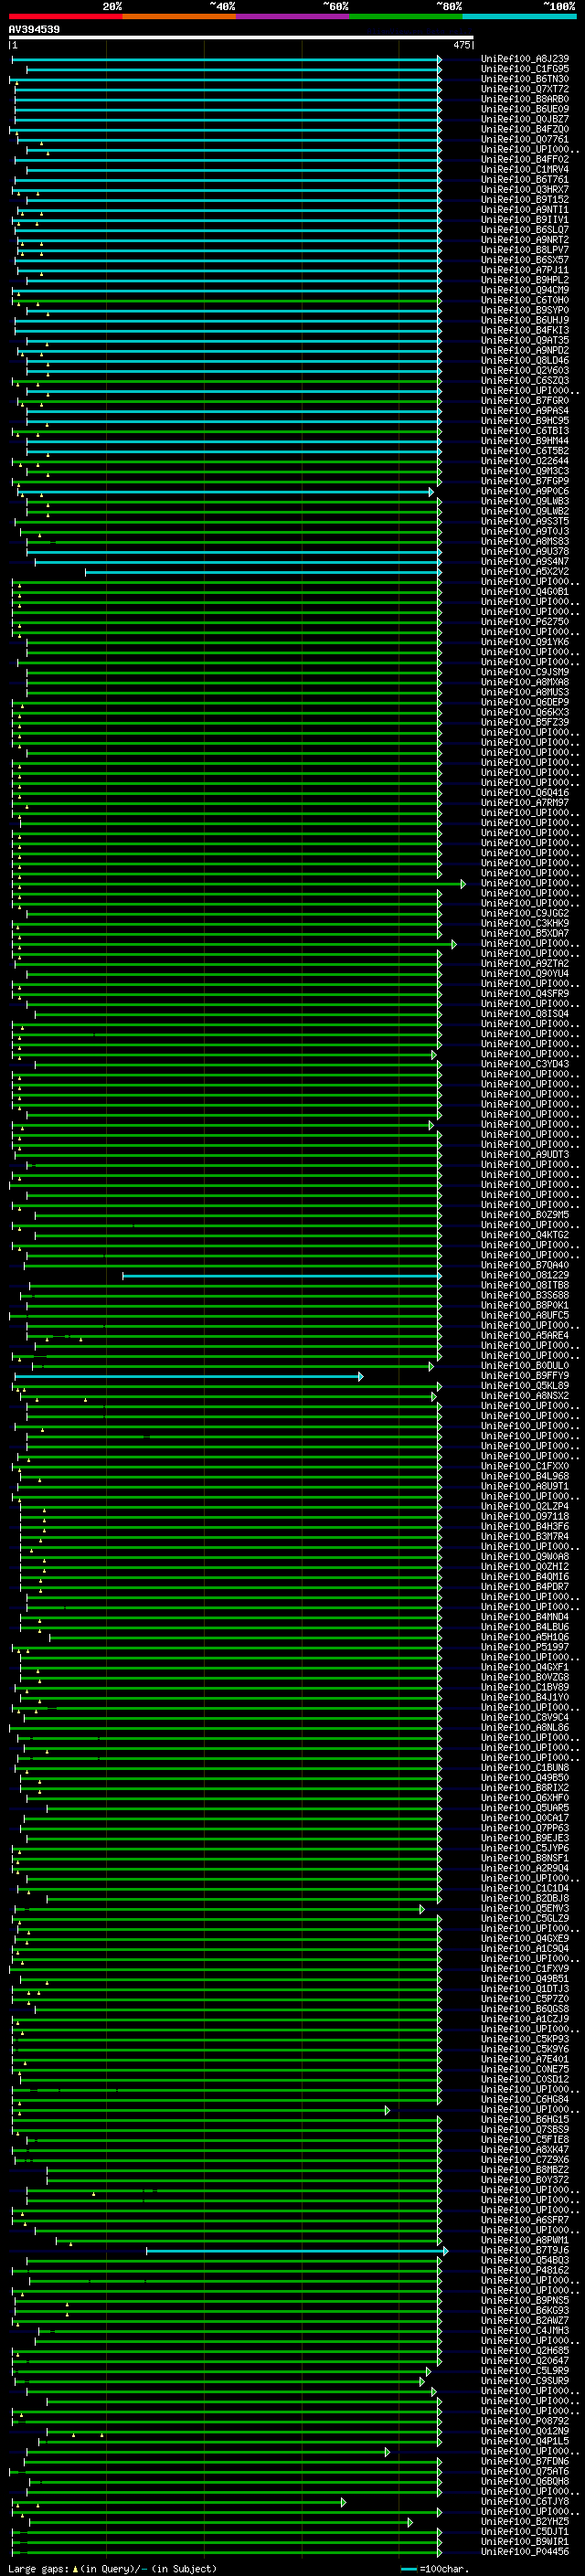Select the UniRef100_O97118 label
This screenshot has width=585, height=2576.
[x=525, y=1516]
